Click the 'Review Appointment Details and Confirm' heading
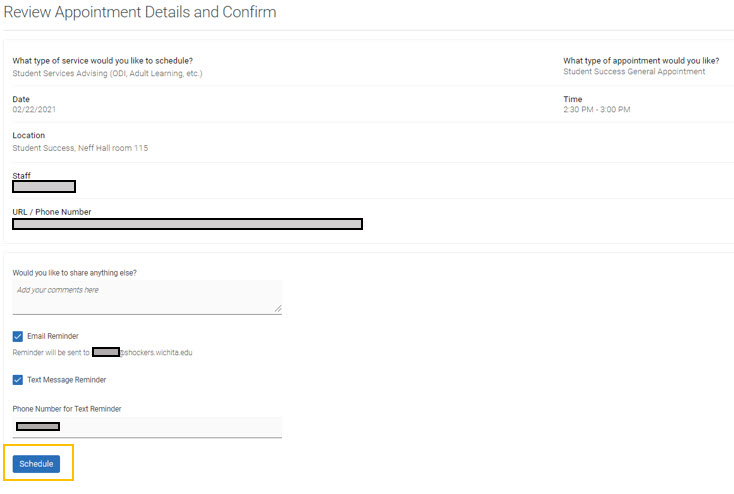Viewport: 734px width, 494px height. (140, 12)
